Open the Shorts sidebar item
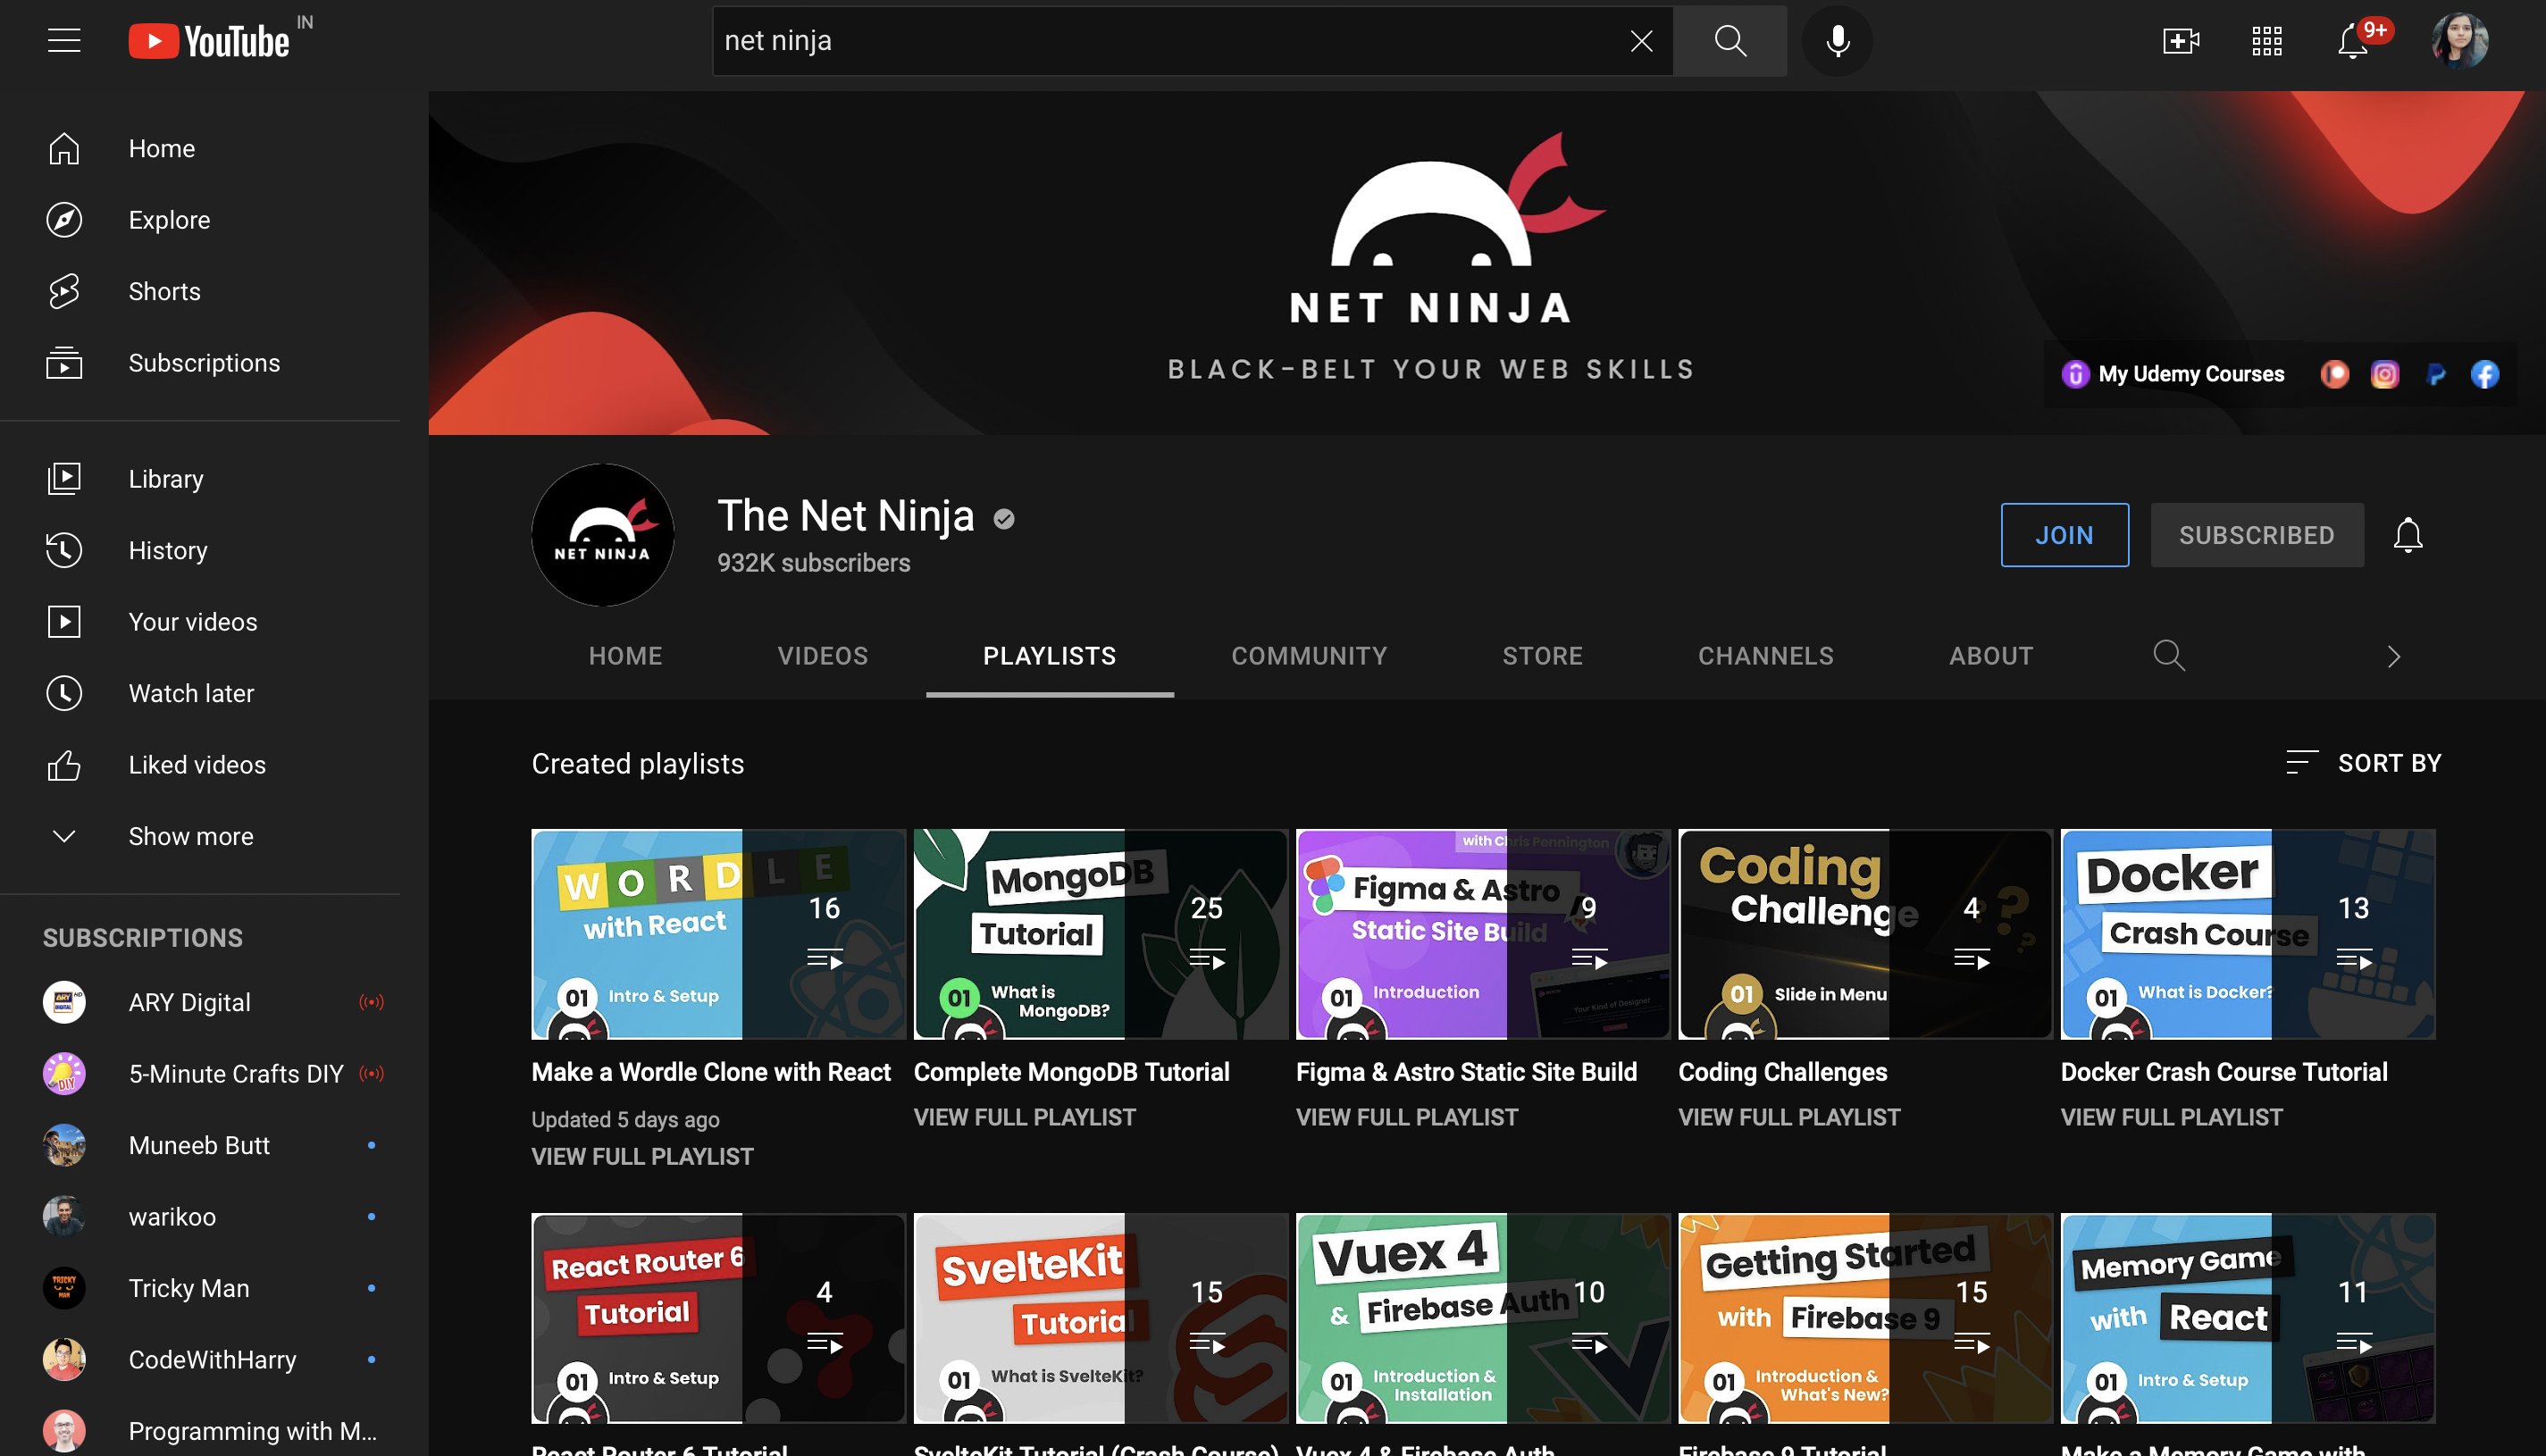 click(x=164, y=291)
